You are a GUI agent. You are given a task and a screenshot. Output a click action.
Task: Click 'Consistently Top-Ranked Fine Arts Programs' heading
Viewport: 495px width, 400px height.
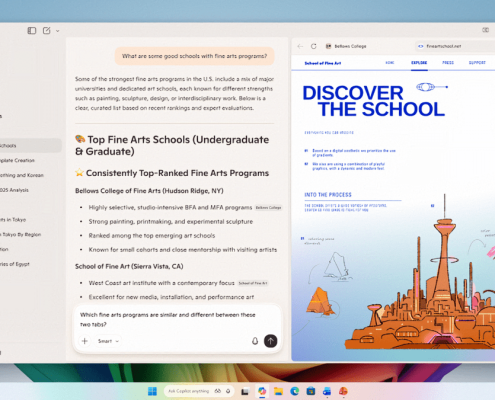pyautogui.click(x=172, y=173)
